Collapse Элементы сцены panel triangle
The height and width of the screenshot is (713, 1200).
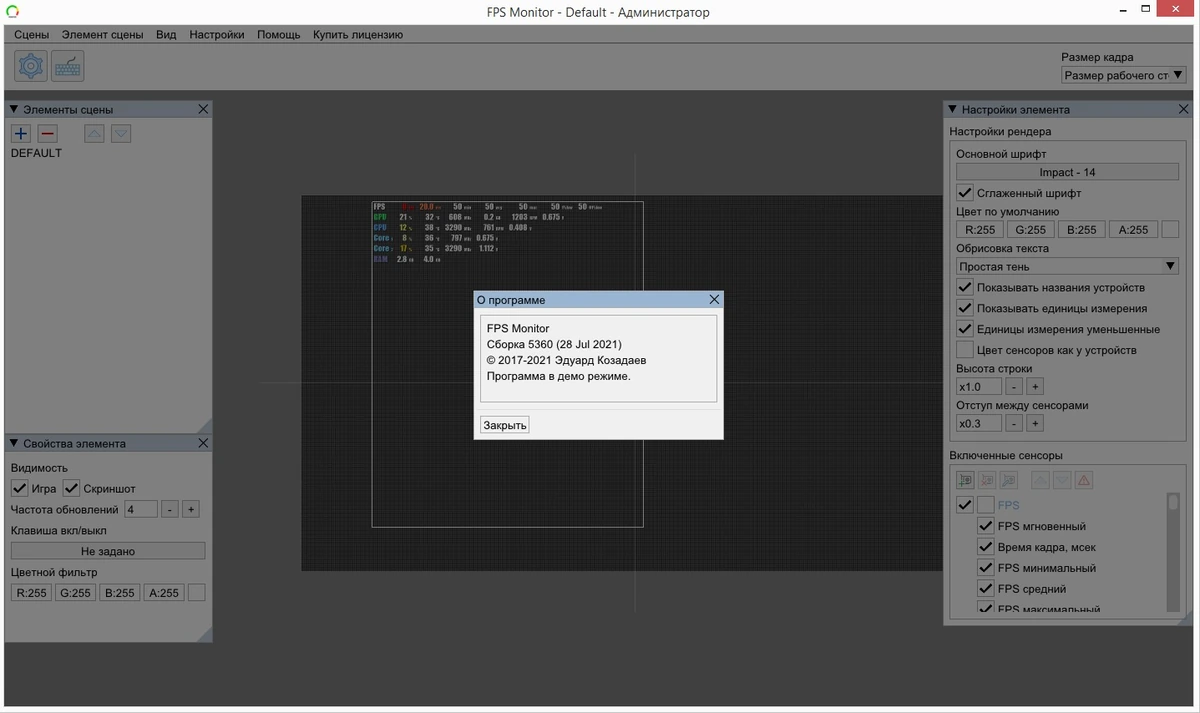tap(14, 109)
